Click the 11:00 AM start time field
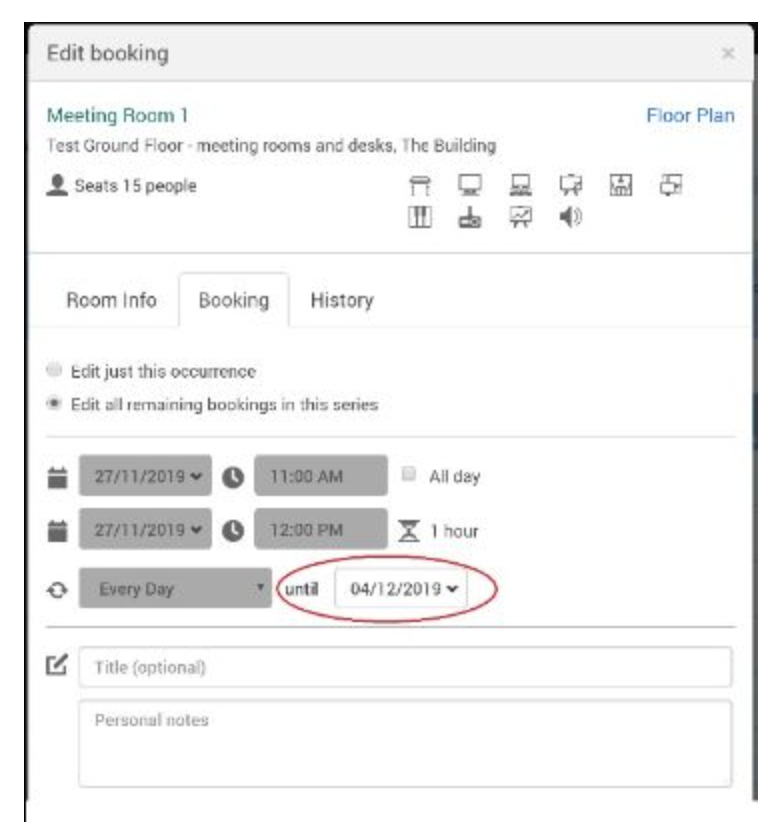The width and height of the screenshot is (778, 823). [x=320, y=477]
